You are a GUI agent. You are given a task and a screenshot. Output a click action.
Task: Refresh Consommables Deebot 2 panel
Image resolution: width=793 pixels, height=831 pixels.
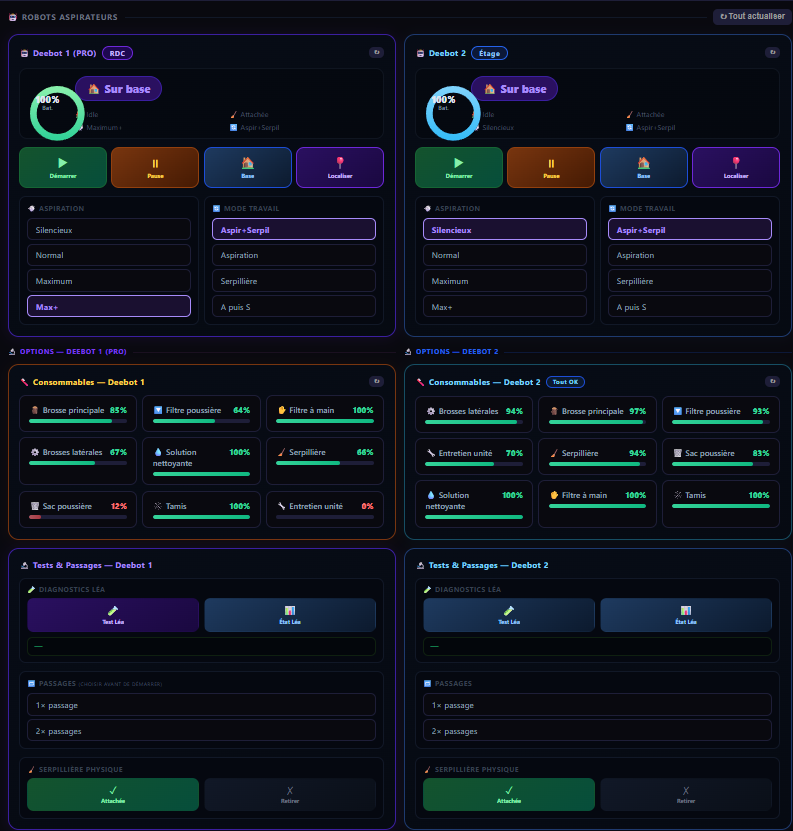coord(773,381)
